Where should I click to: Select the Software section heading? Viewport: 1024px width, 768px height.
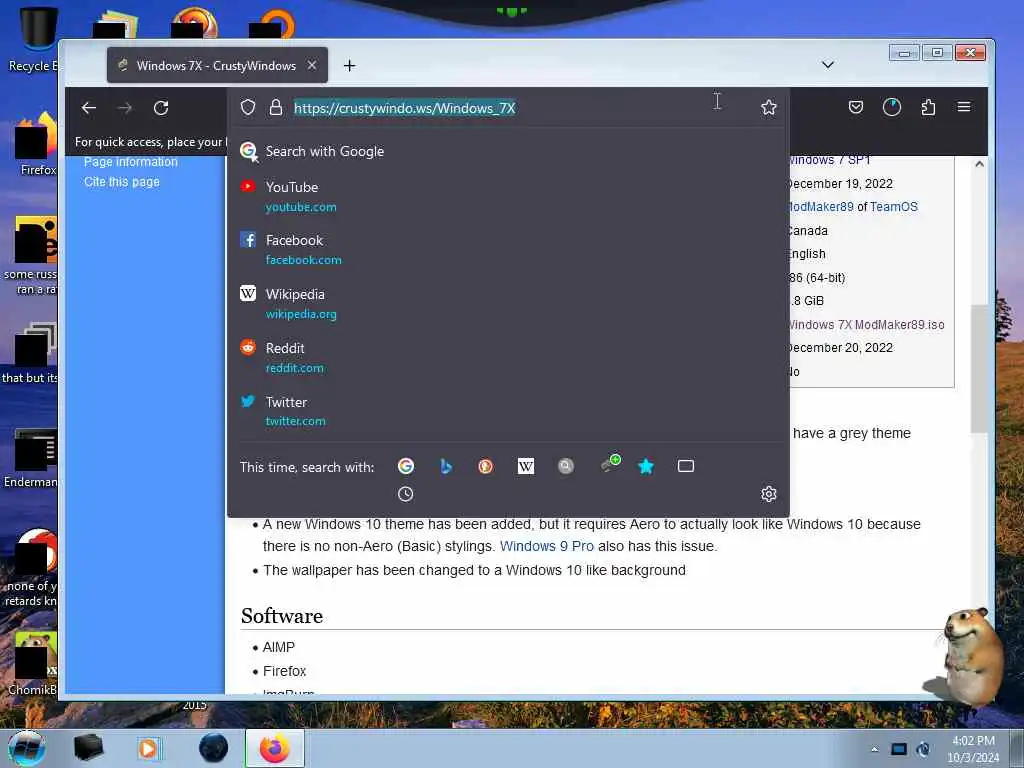pyautogui.click(x=281, y=616)
